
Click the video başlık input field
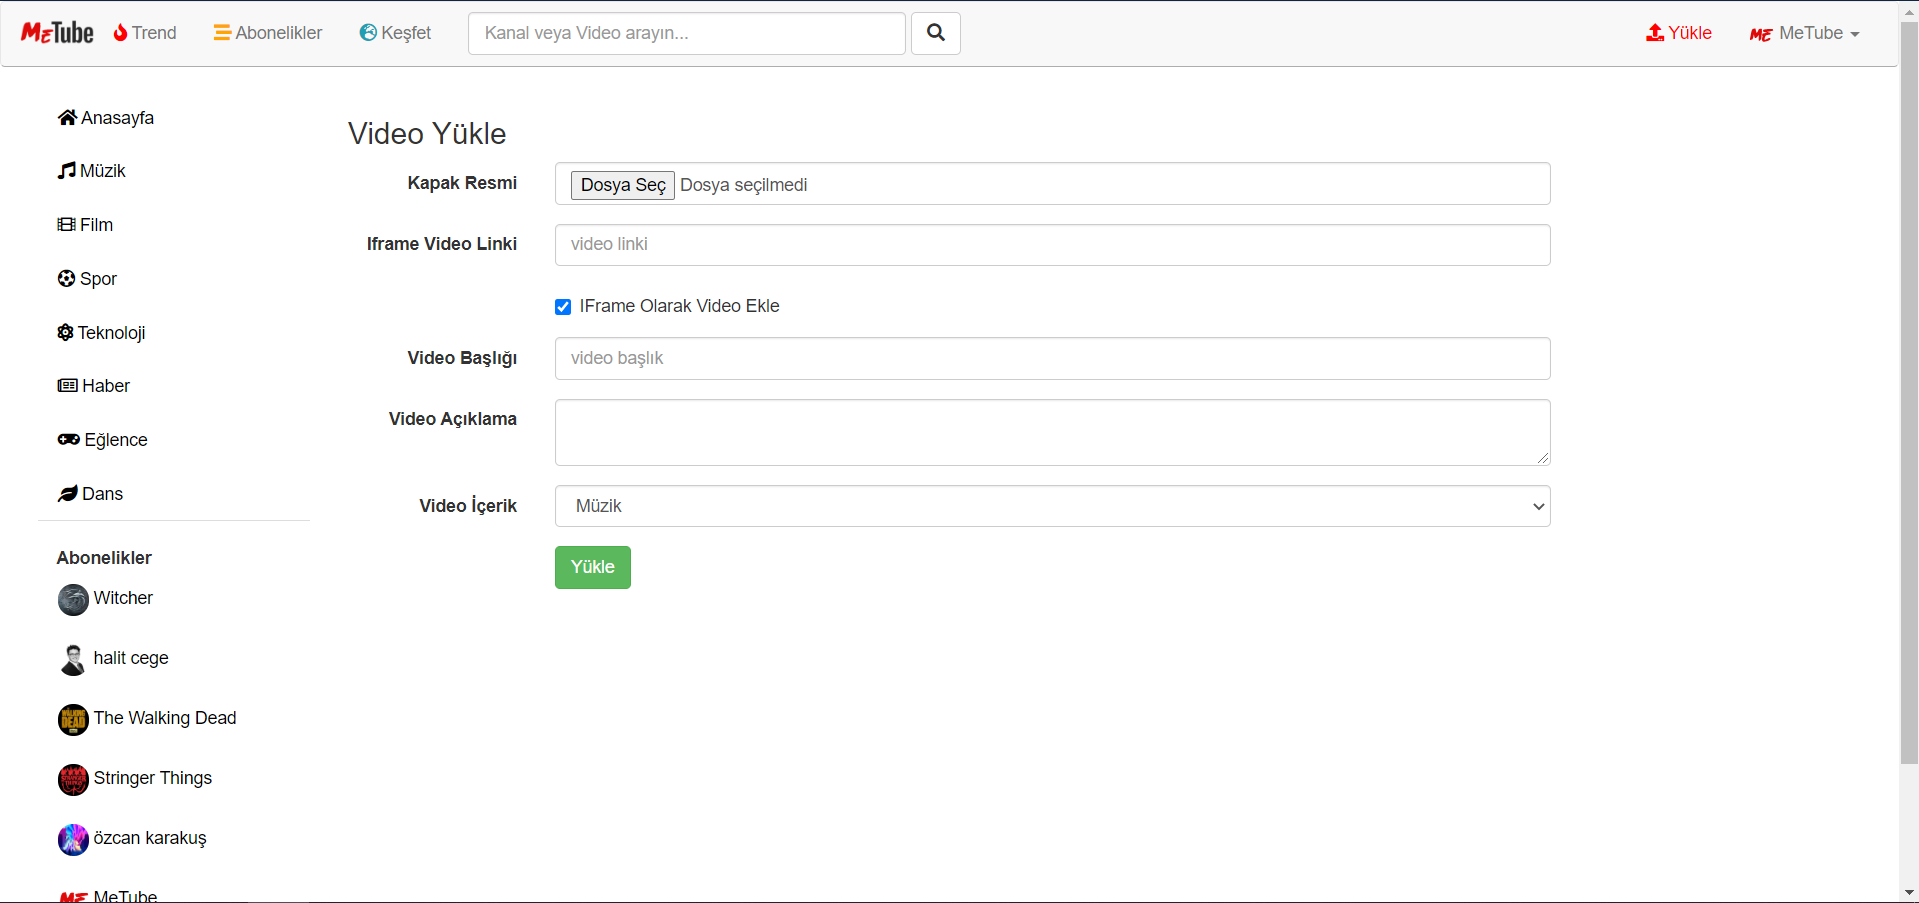[1051, 358]
